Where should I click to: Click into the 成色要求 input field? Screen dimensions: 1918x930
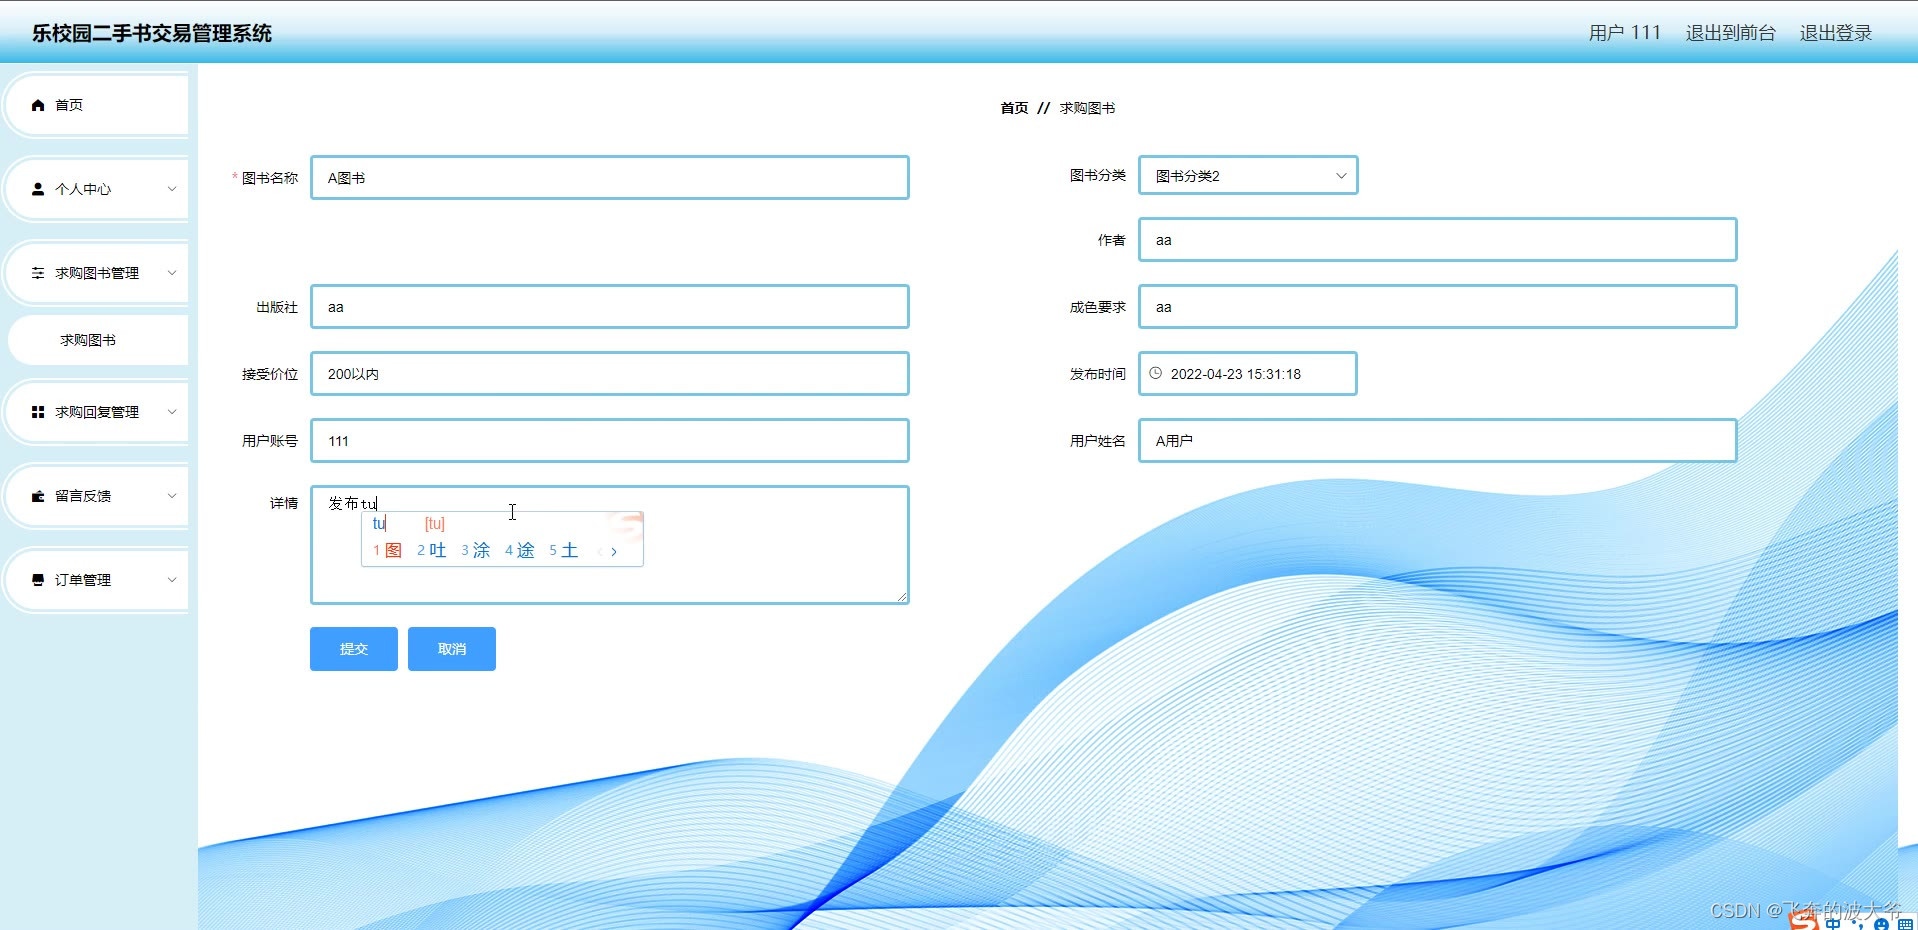pyautogui.click(x=1438, y=307)
